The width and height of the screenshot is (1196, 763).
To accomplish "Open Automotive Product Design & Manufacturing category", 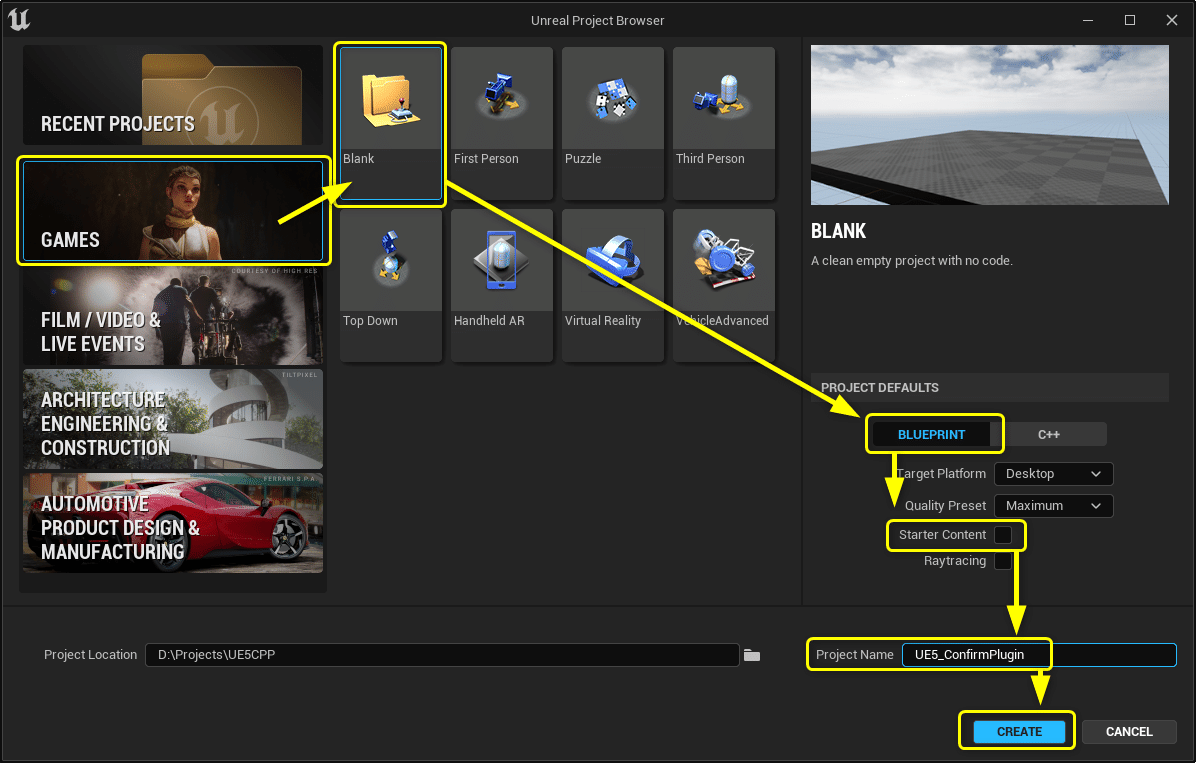I will [x=173, y=523].
